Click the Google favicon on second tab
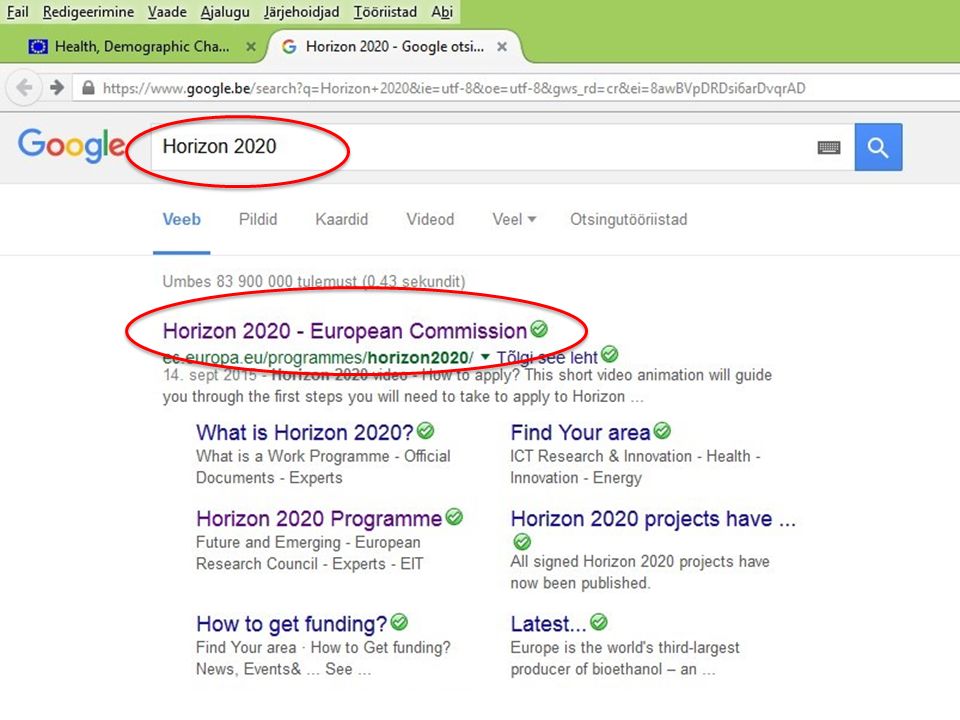 (x=289, y=47)
